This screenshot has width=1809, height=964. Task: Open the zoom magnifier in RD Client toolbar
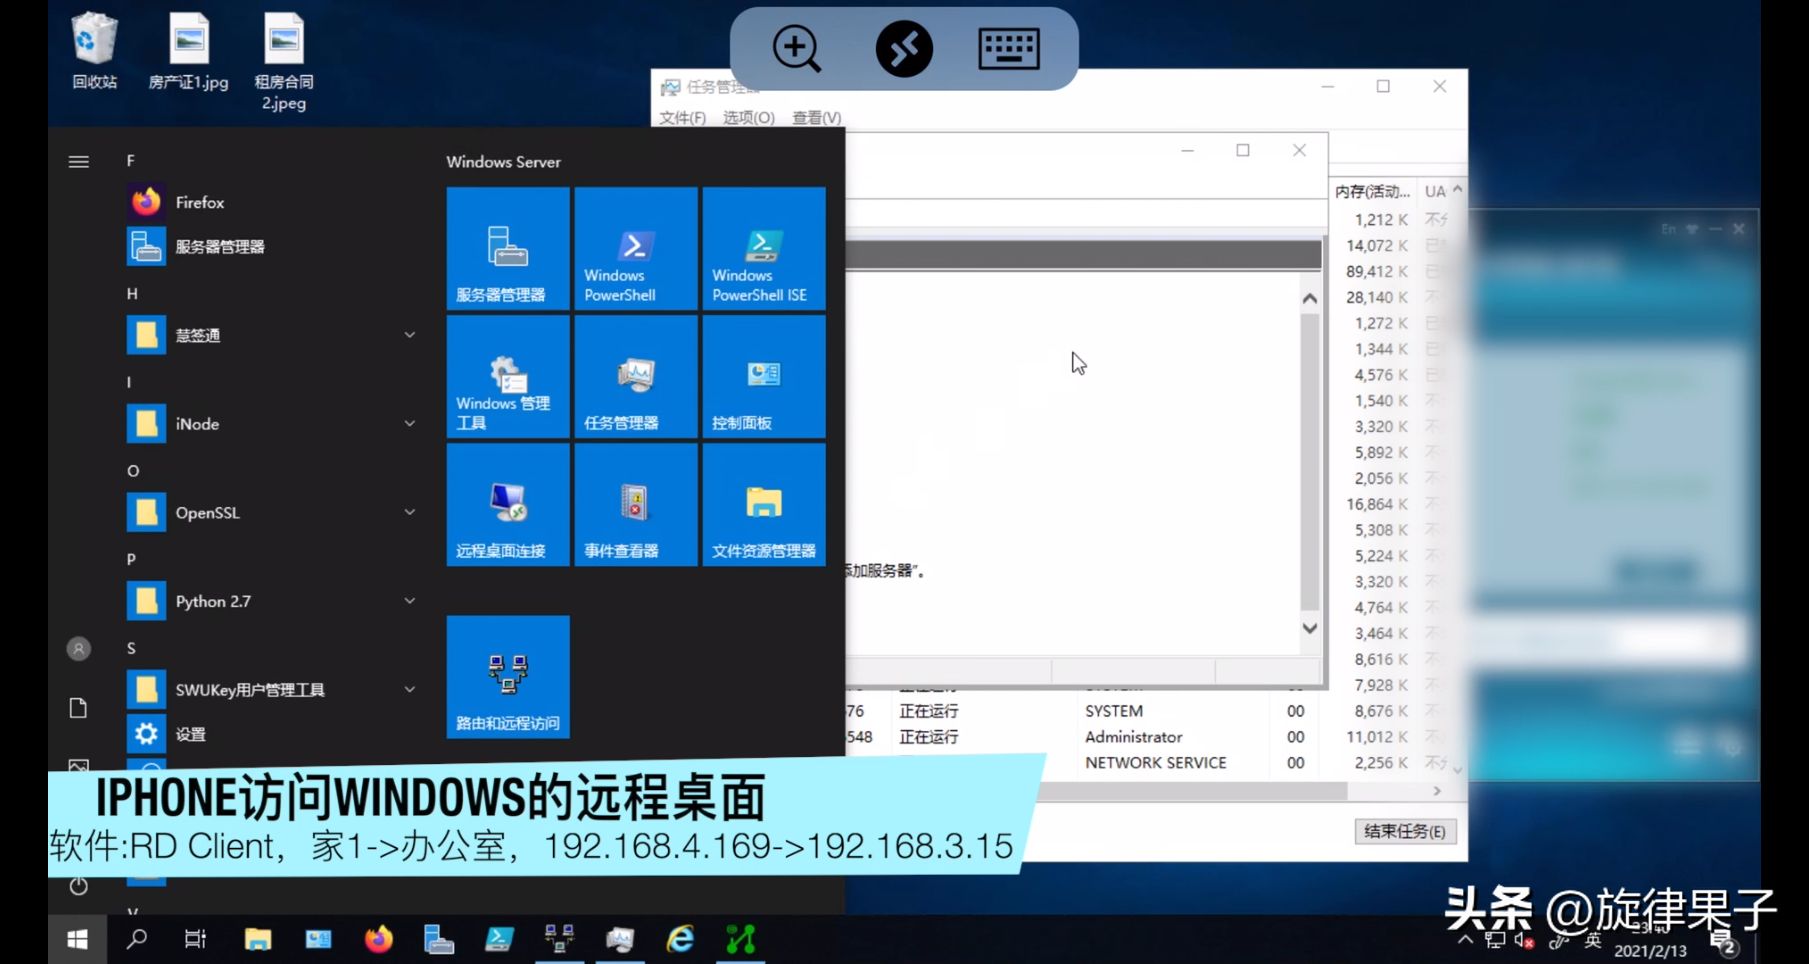click(x=796, y=49)
